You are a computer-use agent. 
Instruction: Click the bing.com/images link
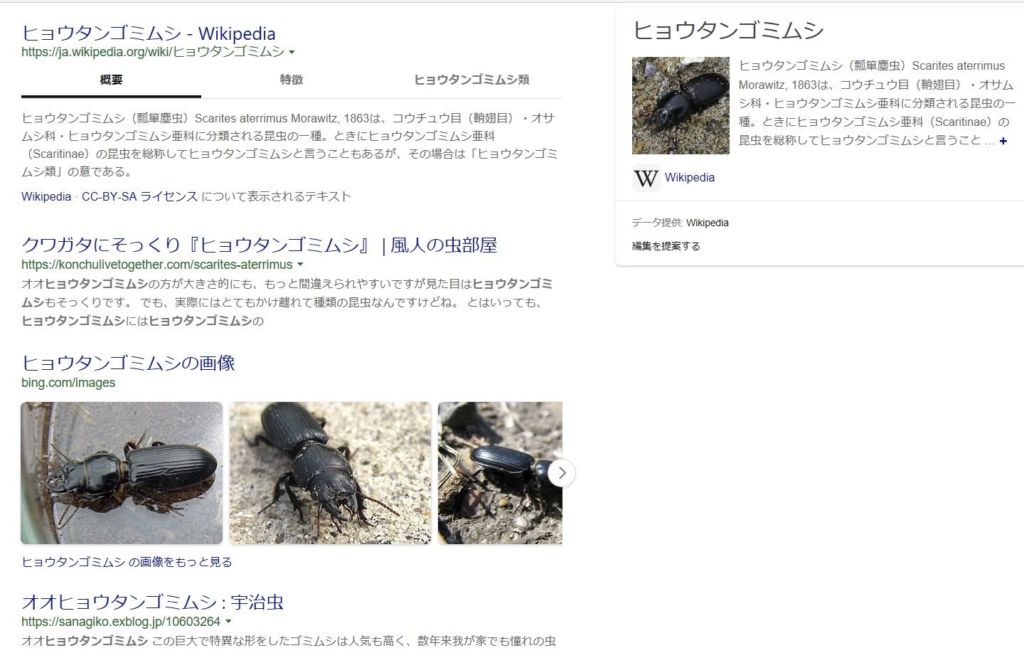tap(68, 383)
